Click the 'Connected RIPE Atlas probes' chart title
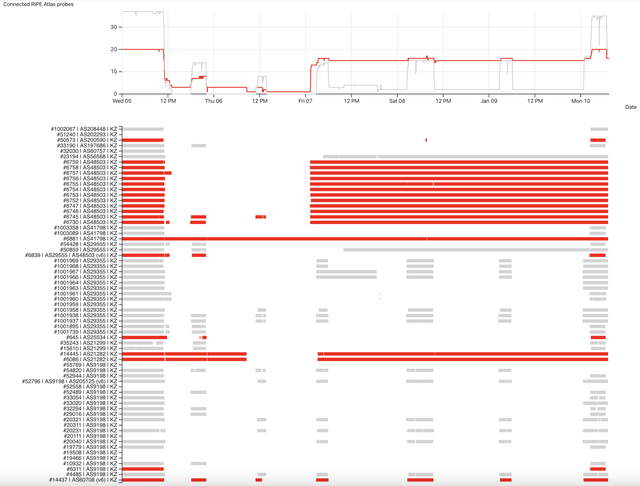The width and height of the screenshot is (640, 486). (38, 4)
